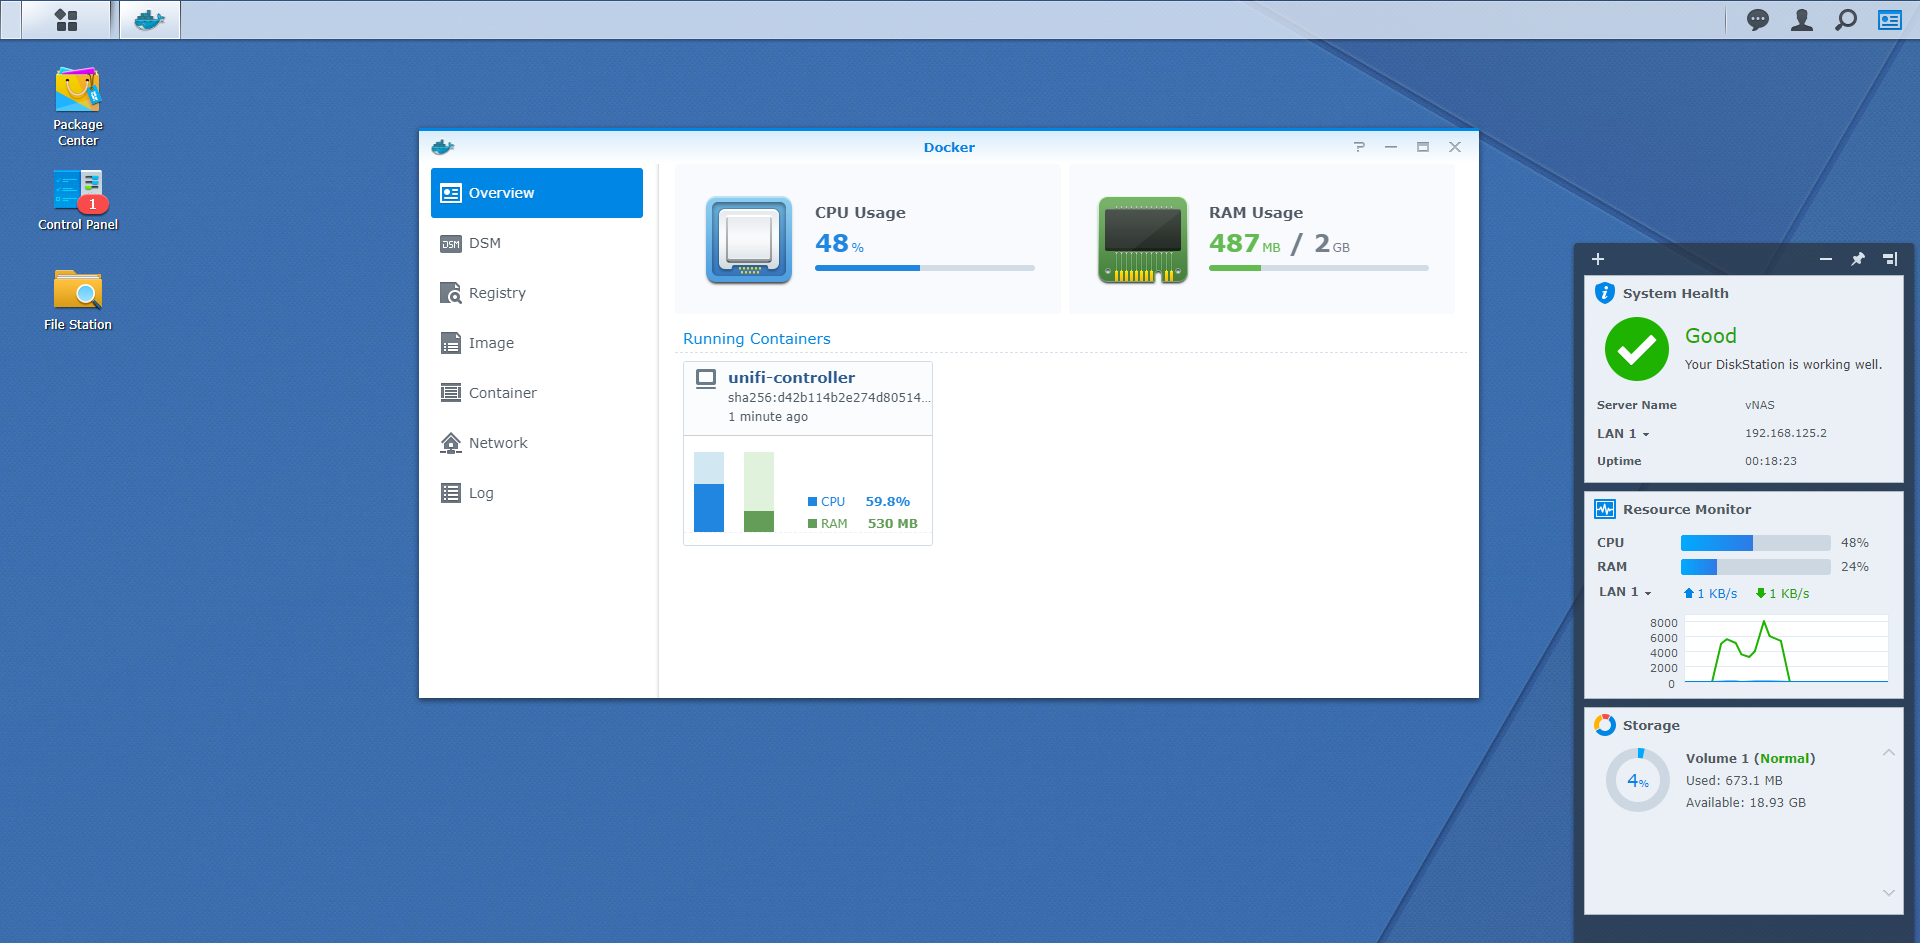Click the Running Containers heading
The image size is (1920, 943).
(x=756, y=339)
